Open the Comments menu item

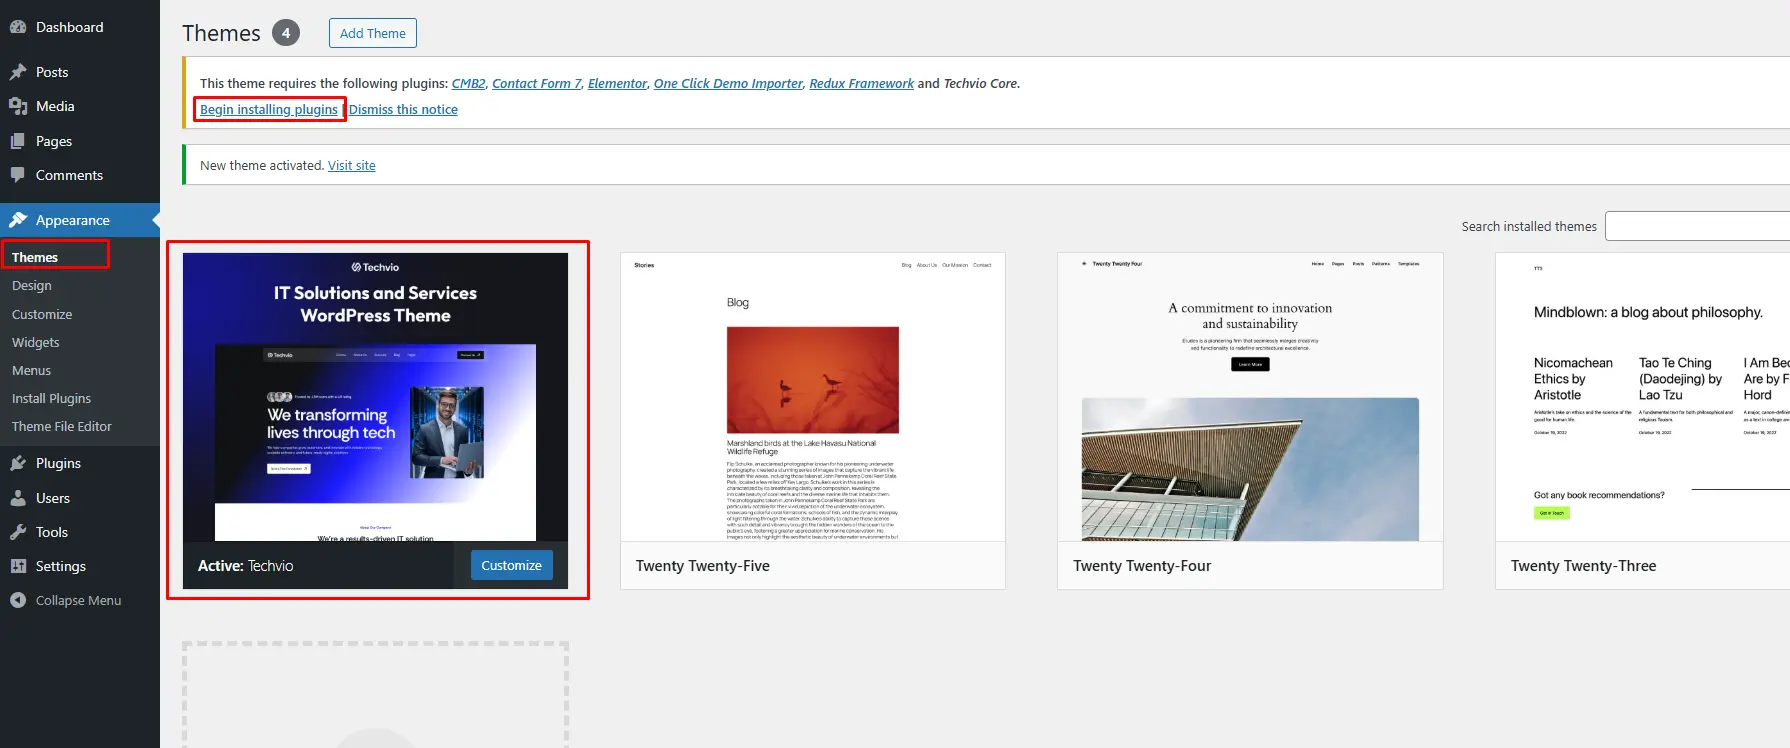[80, 175]
